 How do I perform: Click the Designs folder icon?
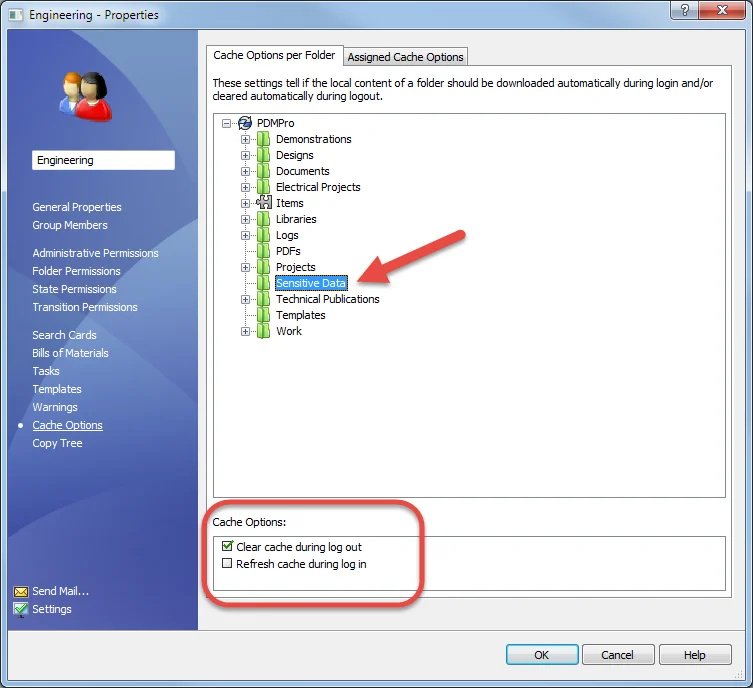point(263,155)
